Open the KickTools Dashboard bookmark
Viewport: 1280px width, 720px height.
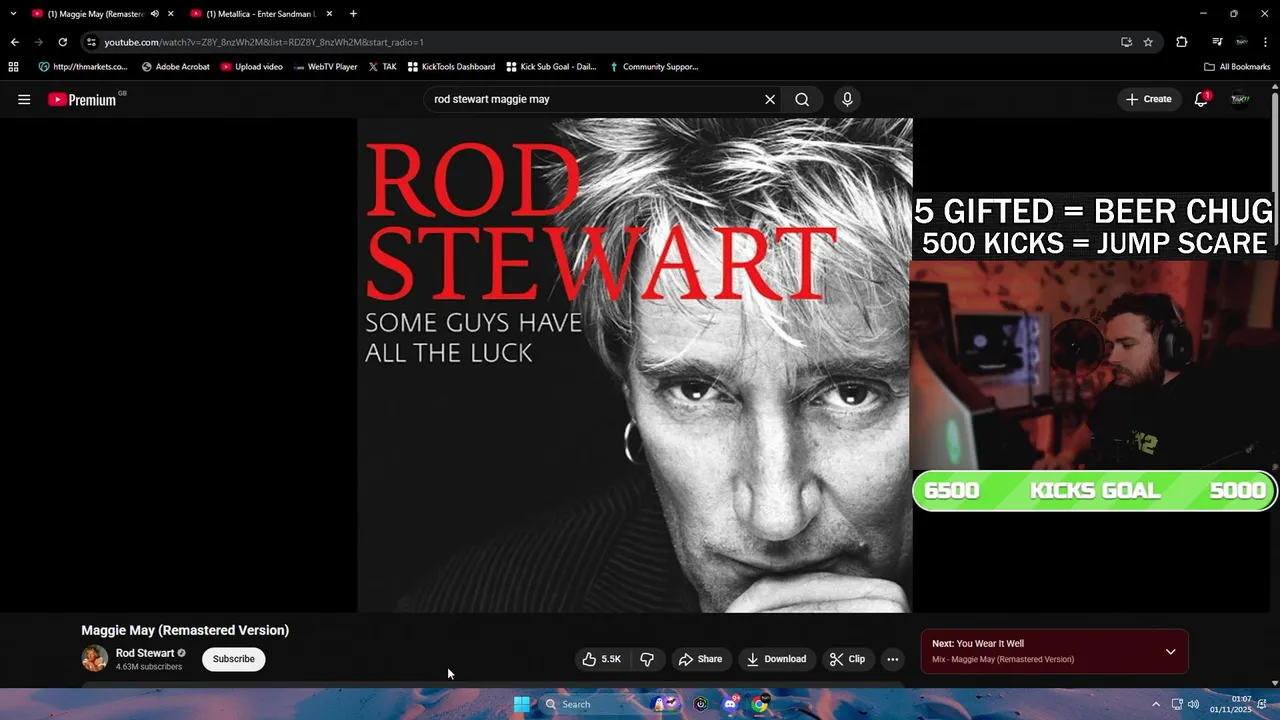451,67
